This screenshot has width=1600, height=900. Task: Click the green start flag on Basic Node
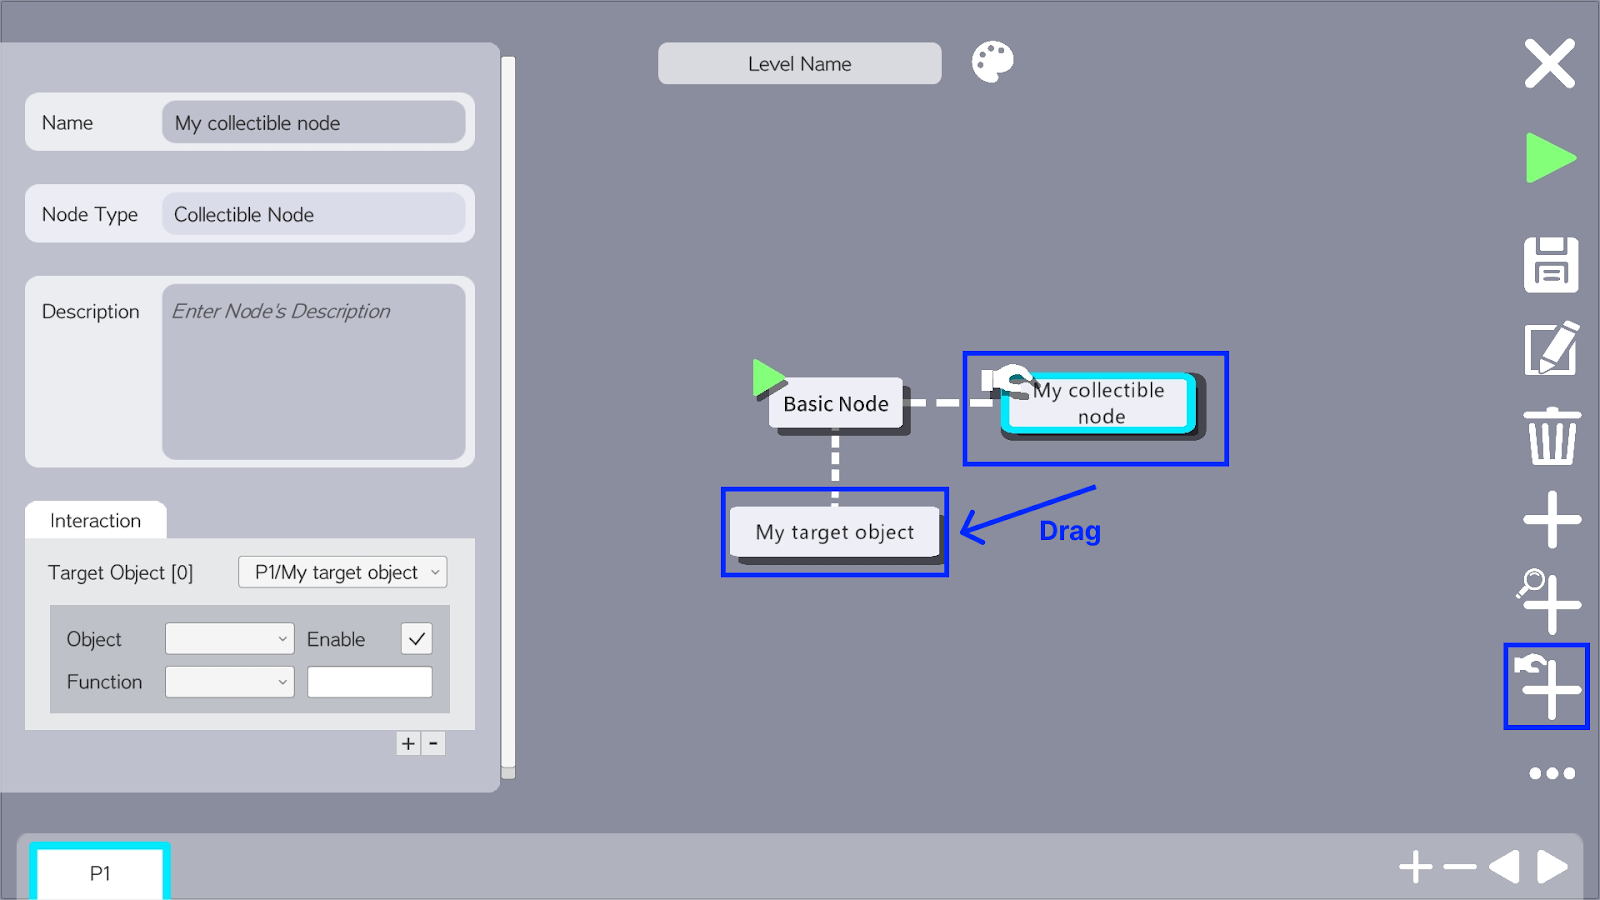768,378
